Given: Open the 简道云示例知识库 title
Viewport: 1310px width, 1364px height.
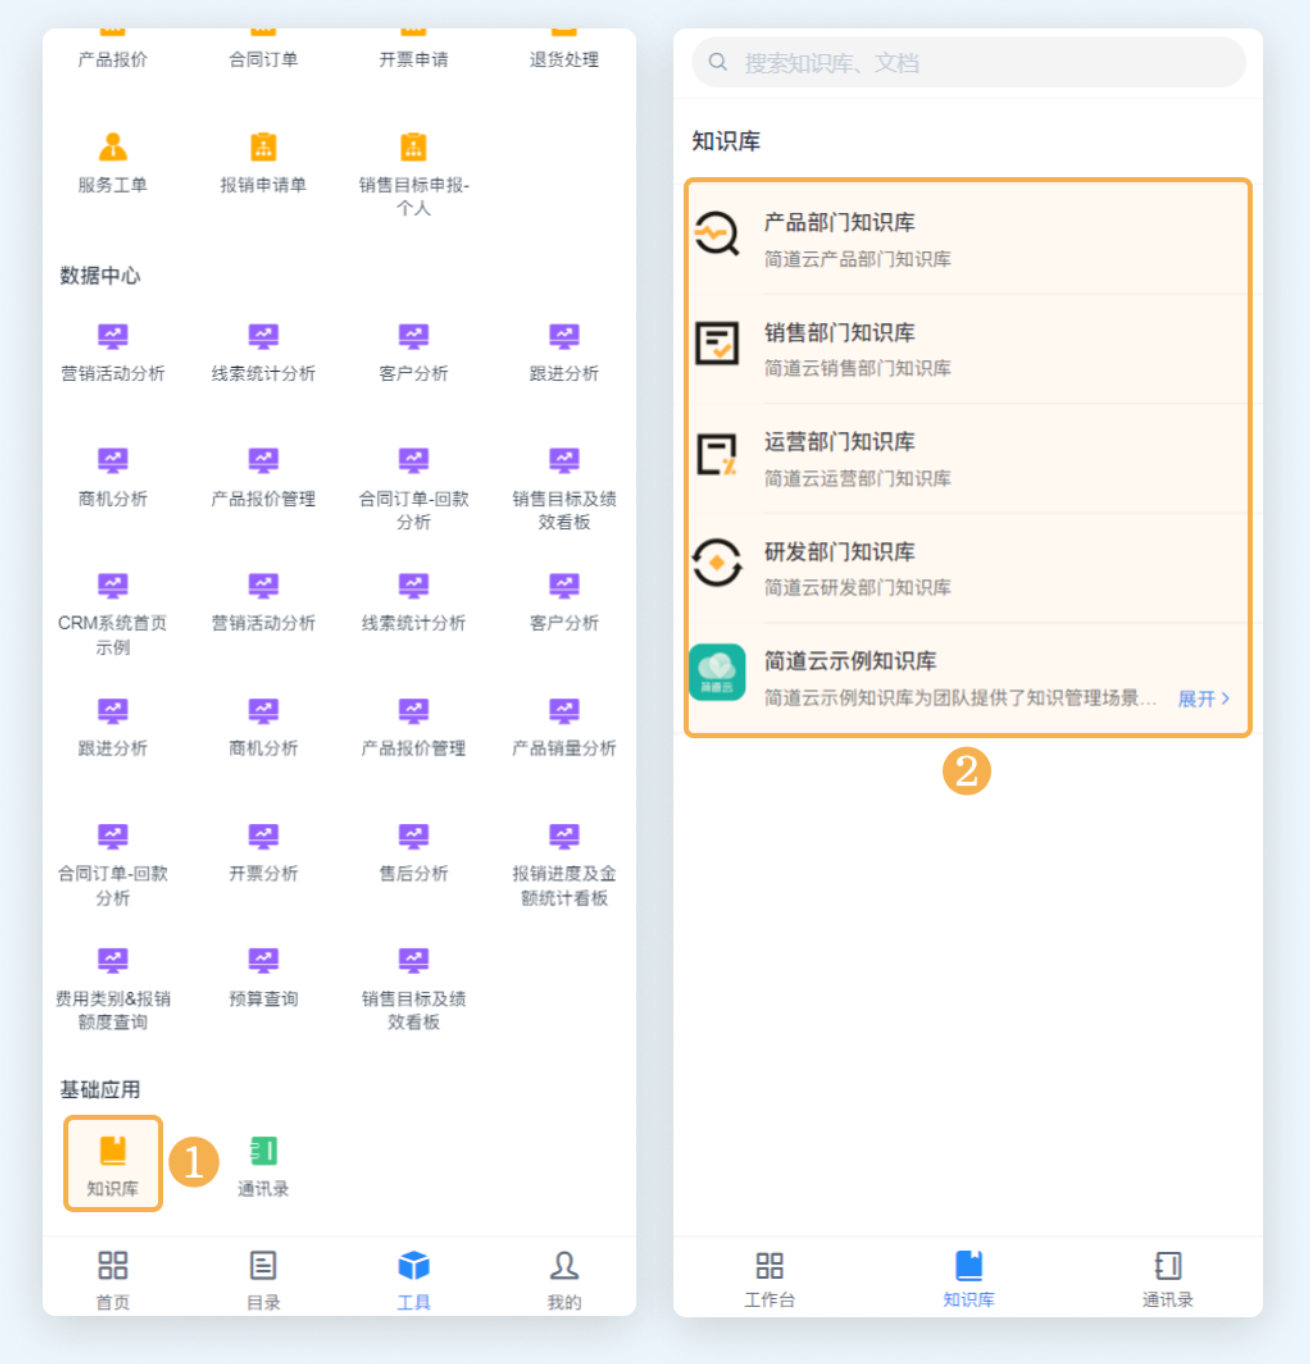Looking at the screenshot, I should pyautogui.click(x=851, y=660).
